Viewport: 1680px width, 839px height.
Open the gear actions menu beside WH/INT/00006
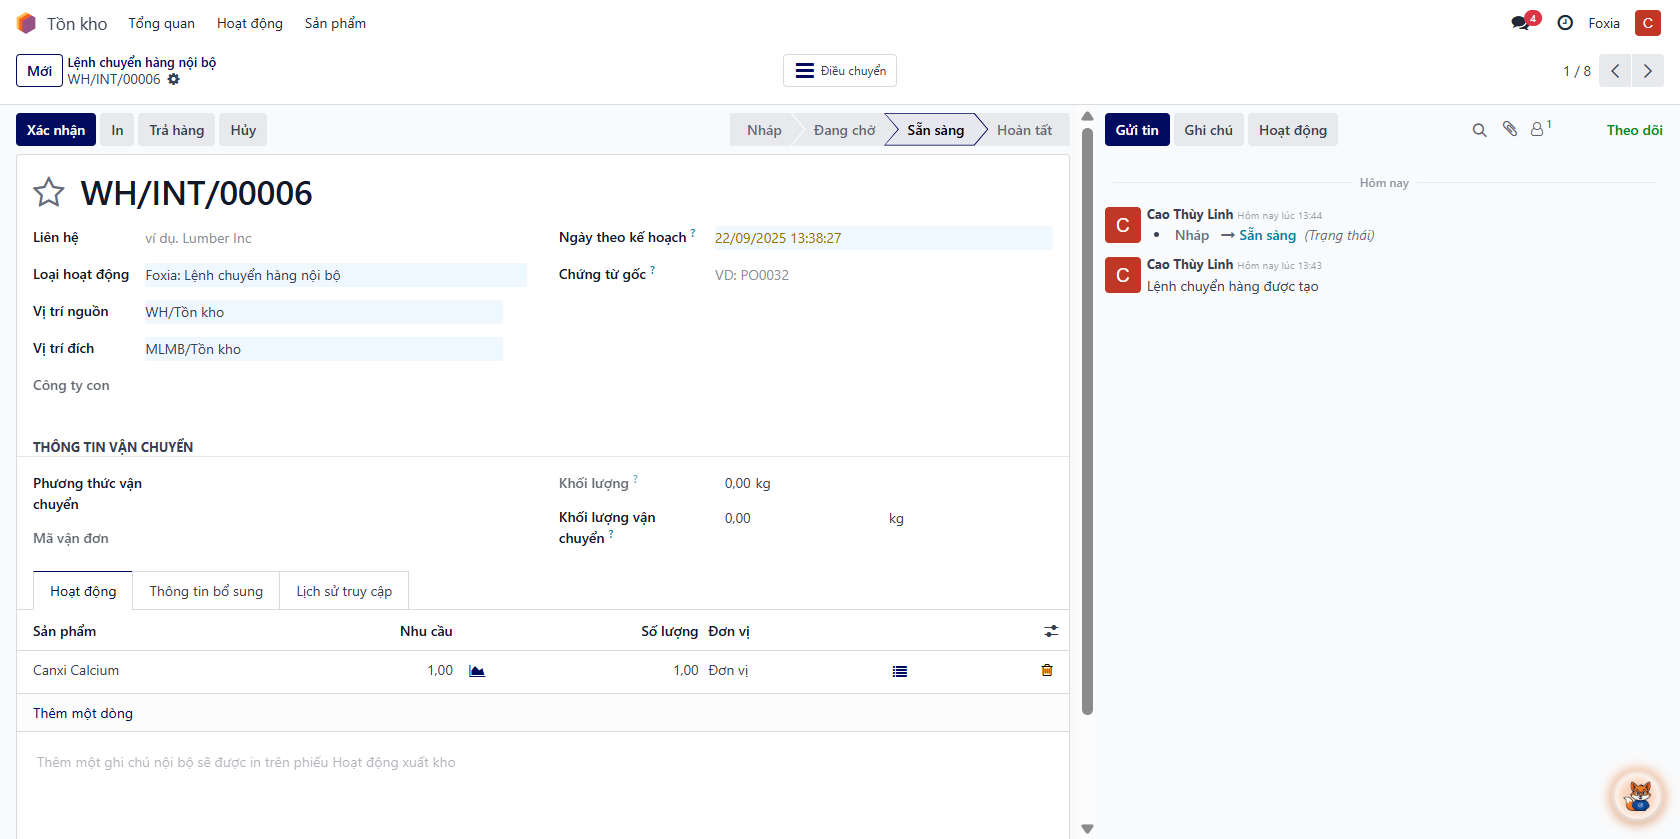[174, 80]
